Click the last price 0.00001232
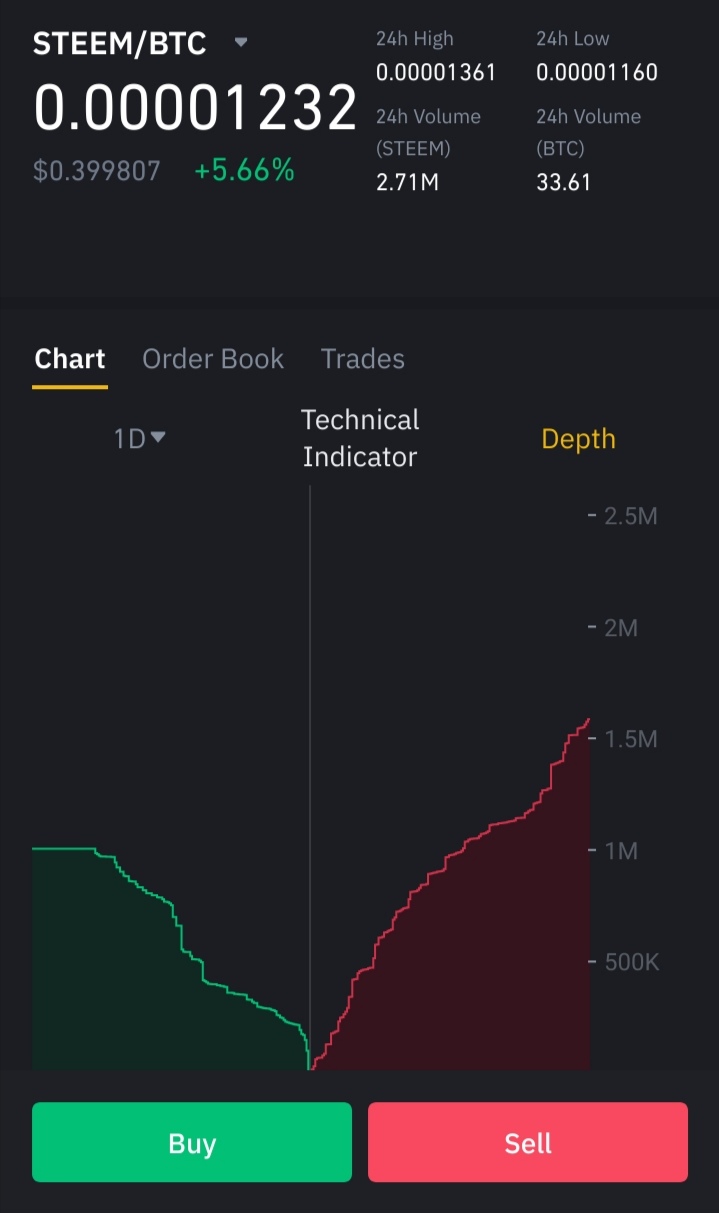Screen dimensions: 719x1213 click(x=195, y=108)
